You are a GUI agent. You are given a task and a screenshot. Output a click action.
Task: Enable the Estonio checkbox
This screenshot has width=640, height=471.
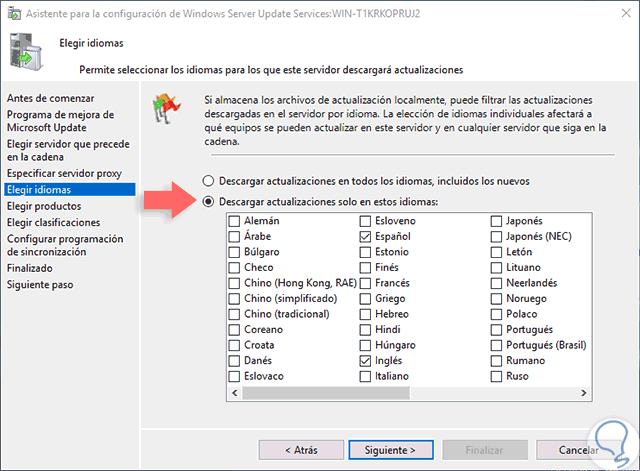point(365,252)
